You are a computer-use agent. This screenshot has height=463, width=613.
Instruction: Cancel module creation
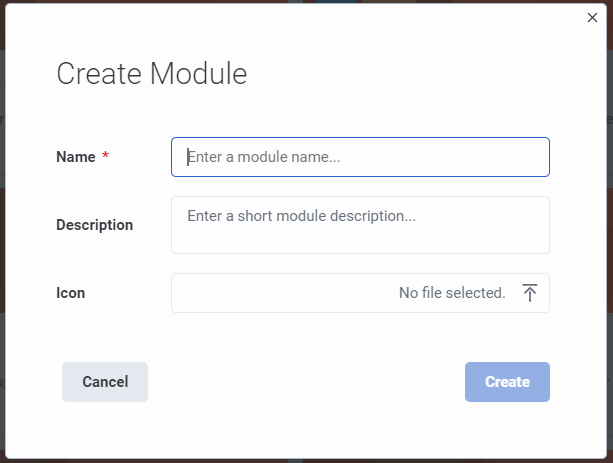[105, 382]
